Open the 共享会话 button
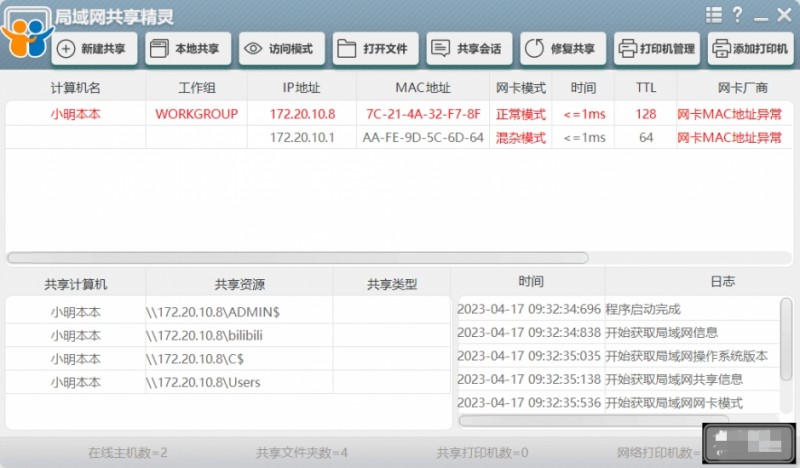 [x=469, y=48]
